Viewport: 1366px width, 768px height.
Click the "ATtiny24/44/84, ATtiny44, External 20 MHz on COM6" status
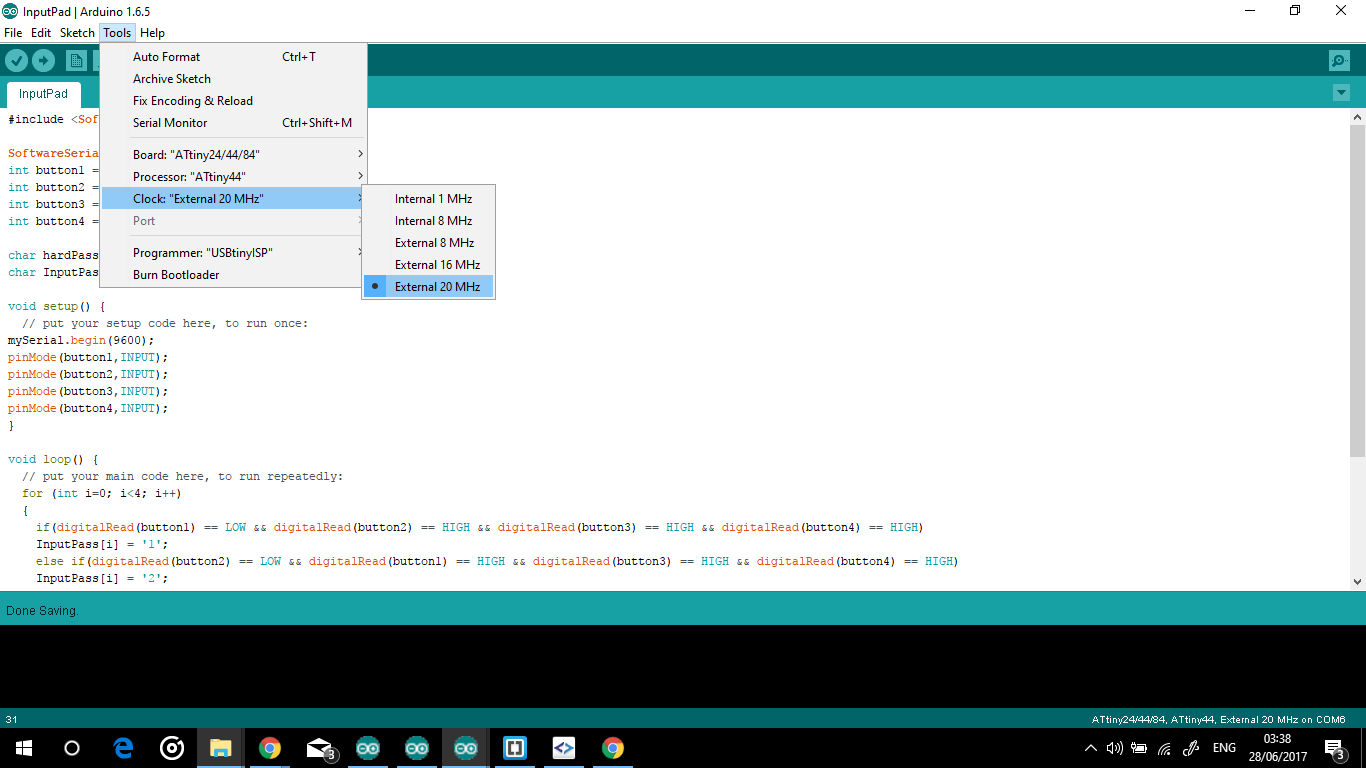(x=1218, y=719)
